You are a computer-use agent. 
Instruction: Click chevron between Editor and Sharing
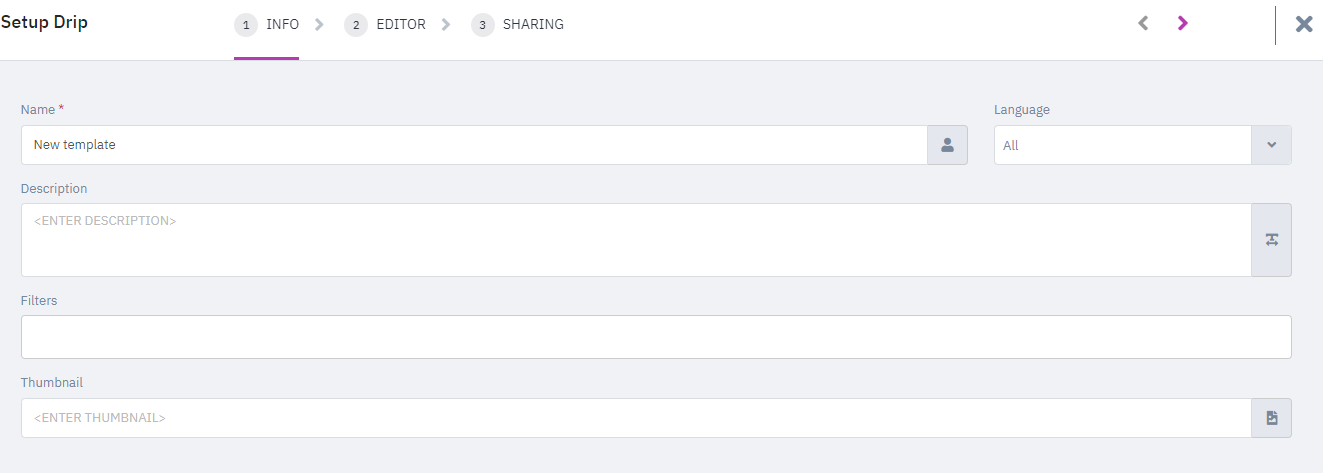tap(446, 25)
